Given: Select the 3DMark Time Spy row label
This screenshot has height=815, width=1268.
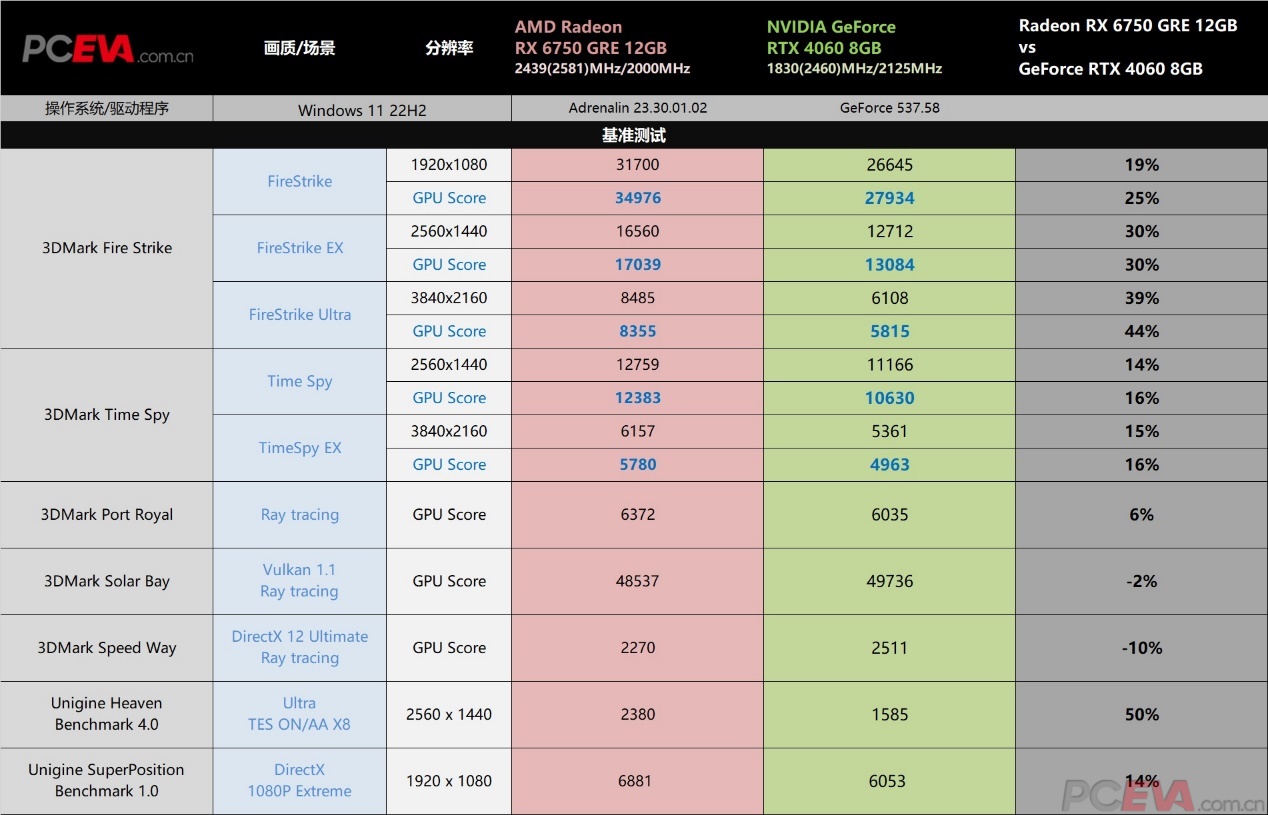Looking at the screenshot, I should tap(107, 415).
